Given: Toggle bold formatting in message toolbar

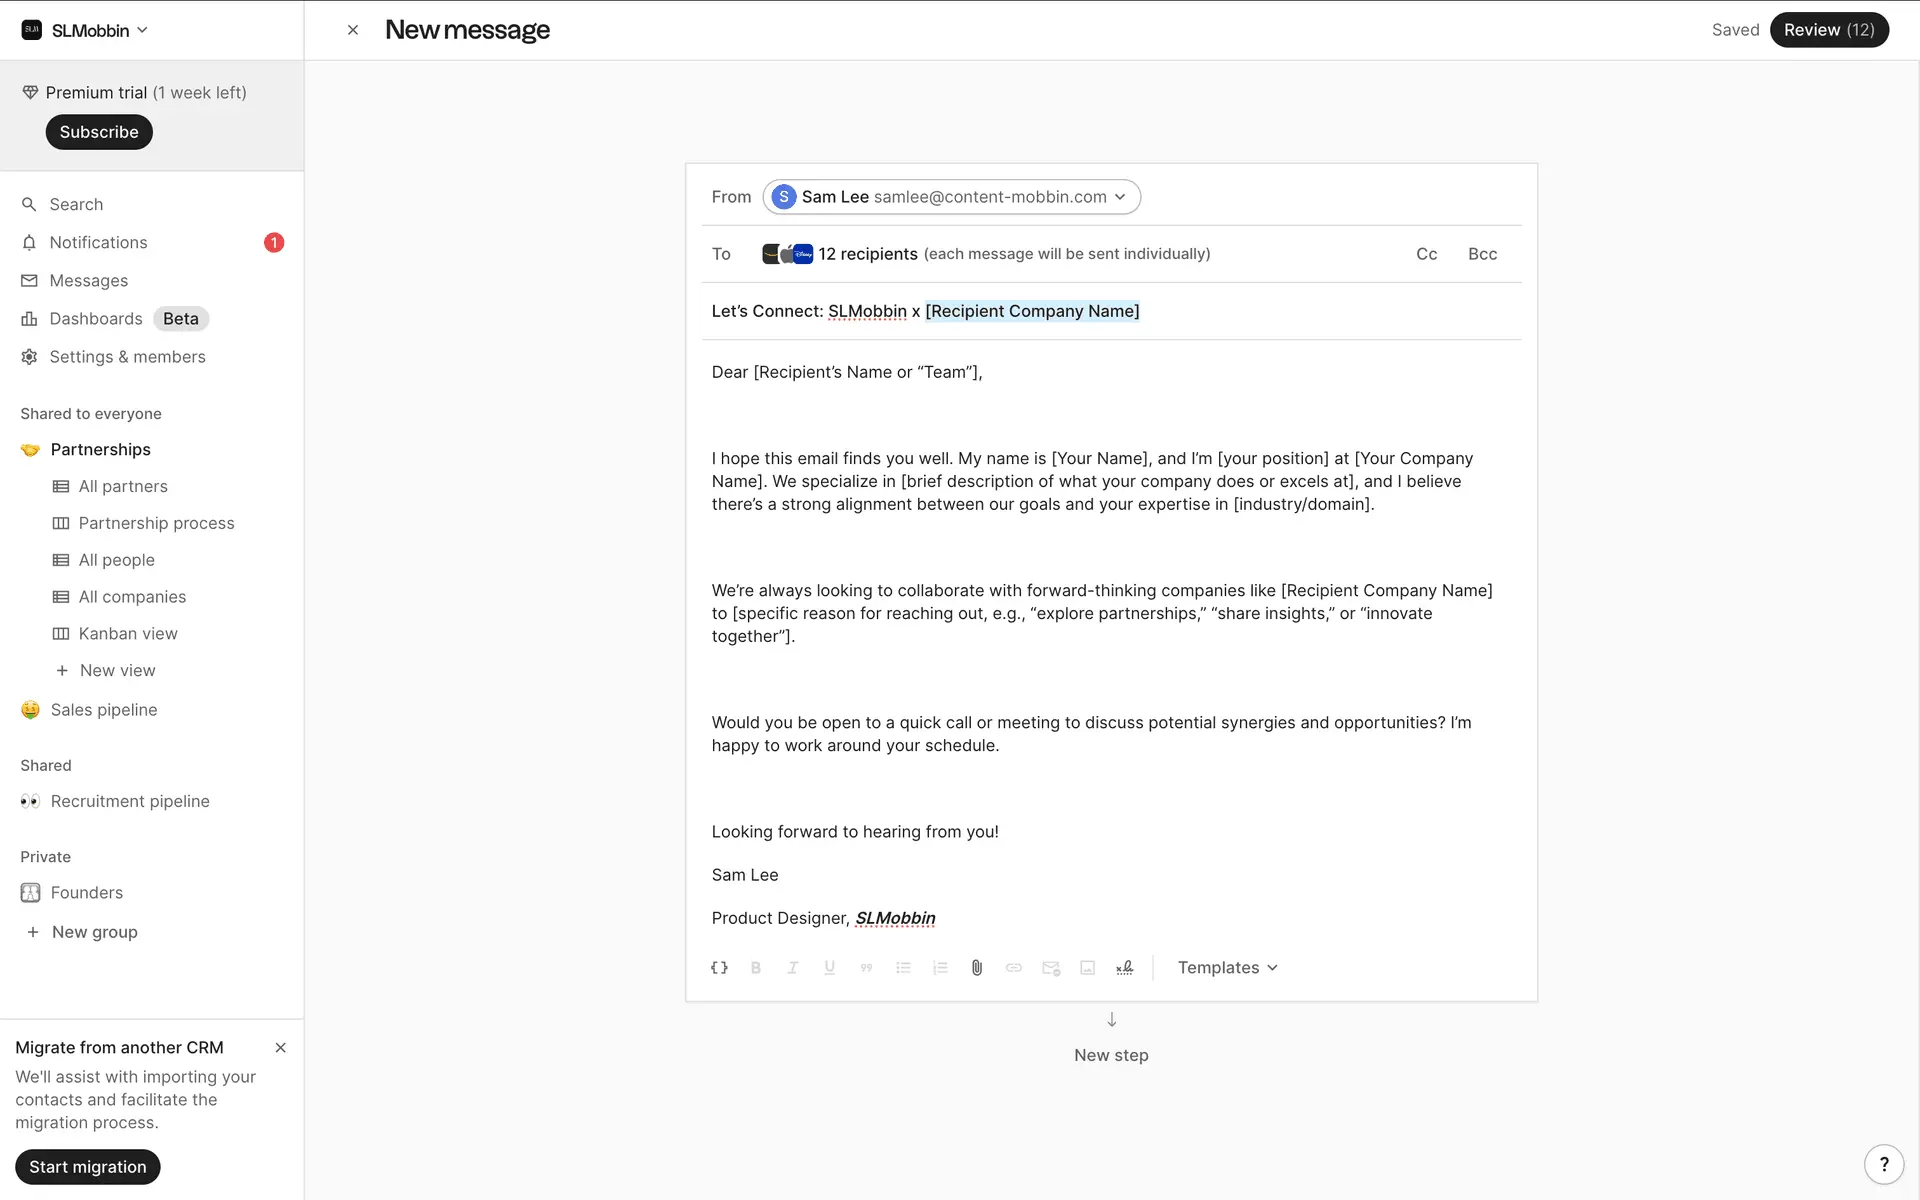Looking at the screenshot, I should tap(756, 968).
